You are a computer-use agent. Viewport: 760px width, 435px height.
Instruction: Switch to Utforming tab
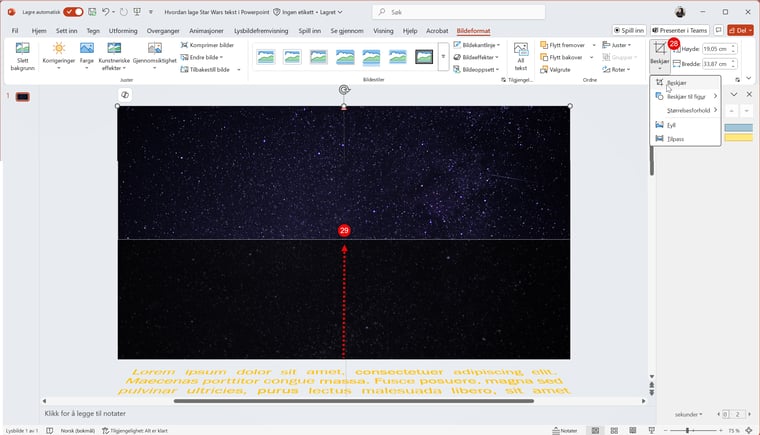point(123,31)
